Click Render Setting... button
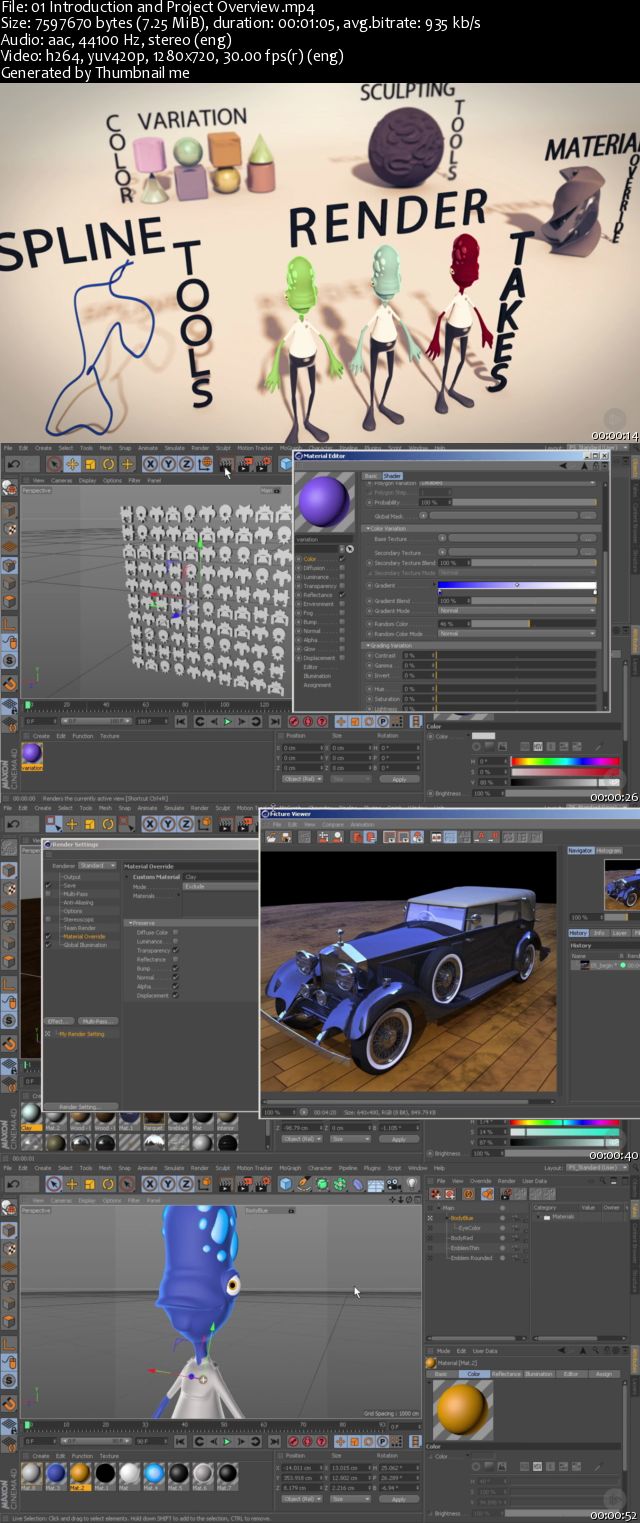Viewport: 640px width, 1523px height. pyautogui.click(x=78, y=1107)
